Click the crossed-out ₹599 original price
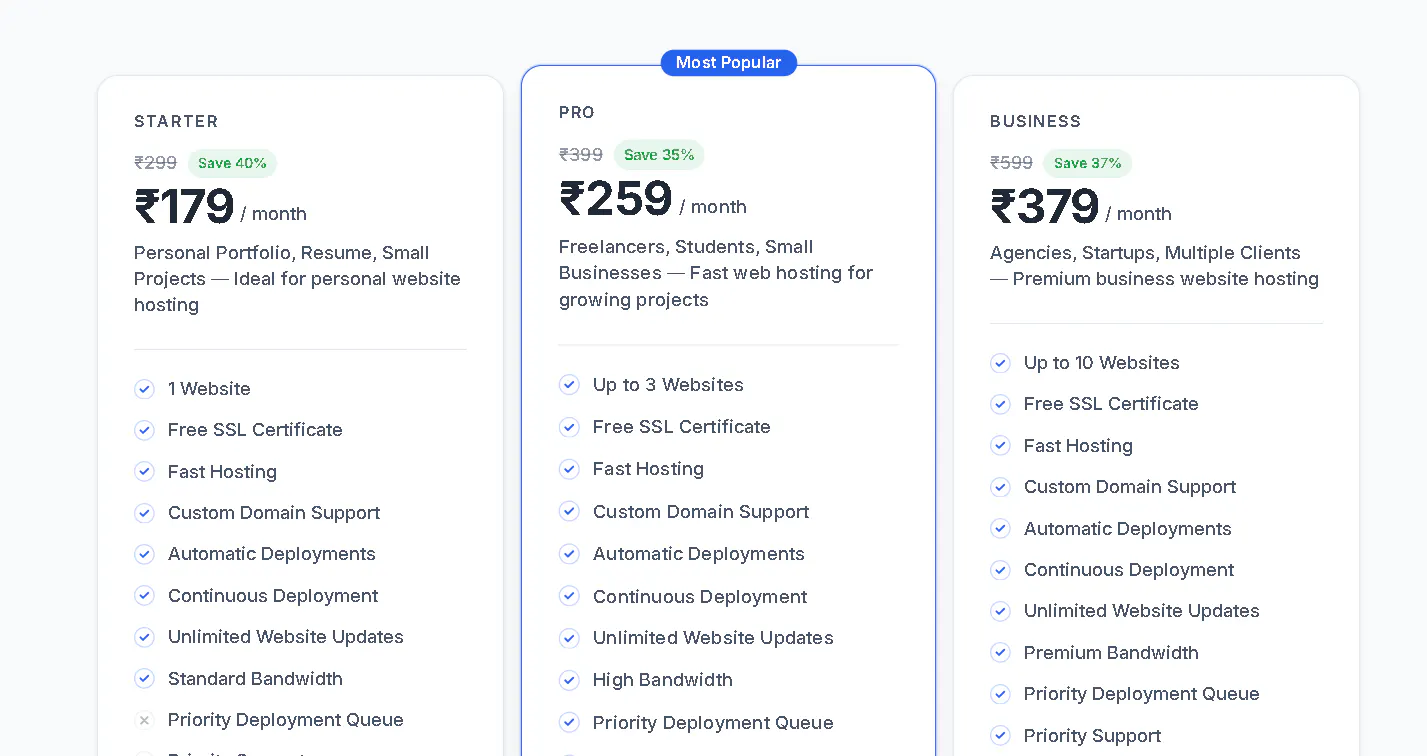The width and height of the screenshot is (1427, 756). click(1011, 163)
